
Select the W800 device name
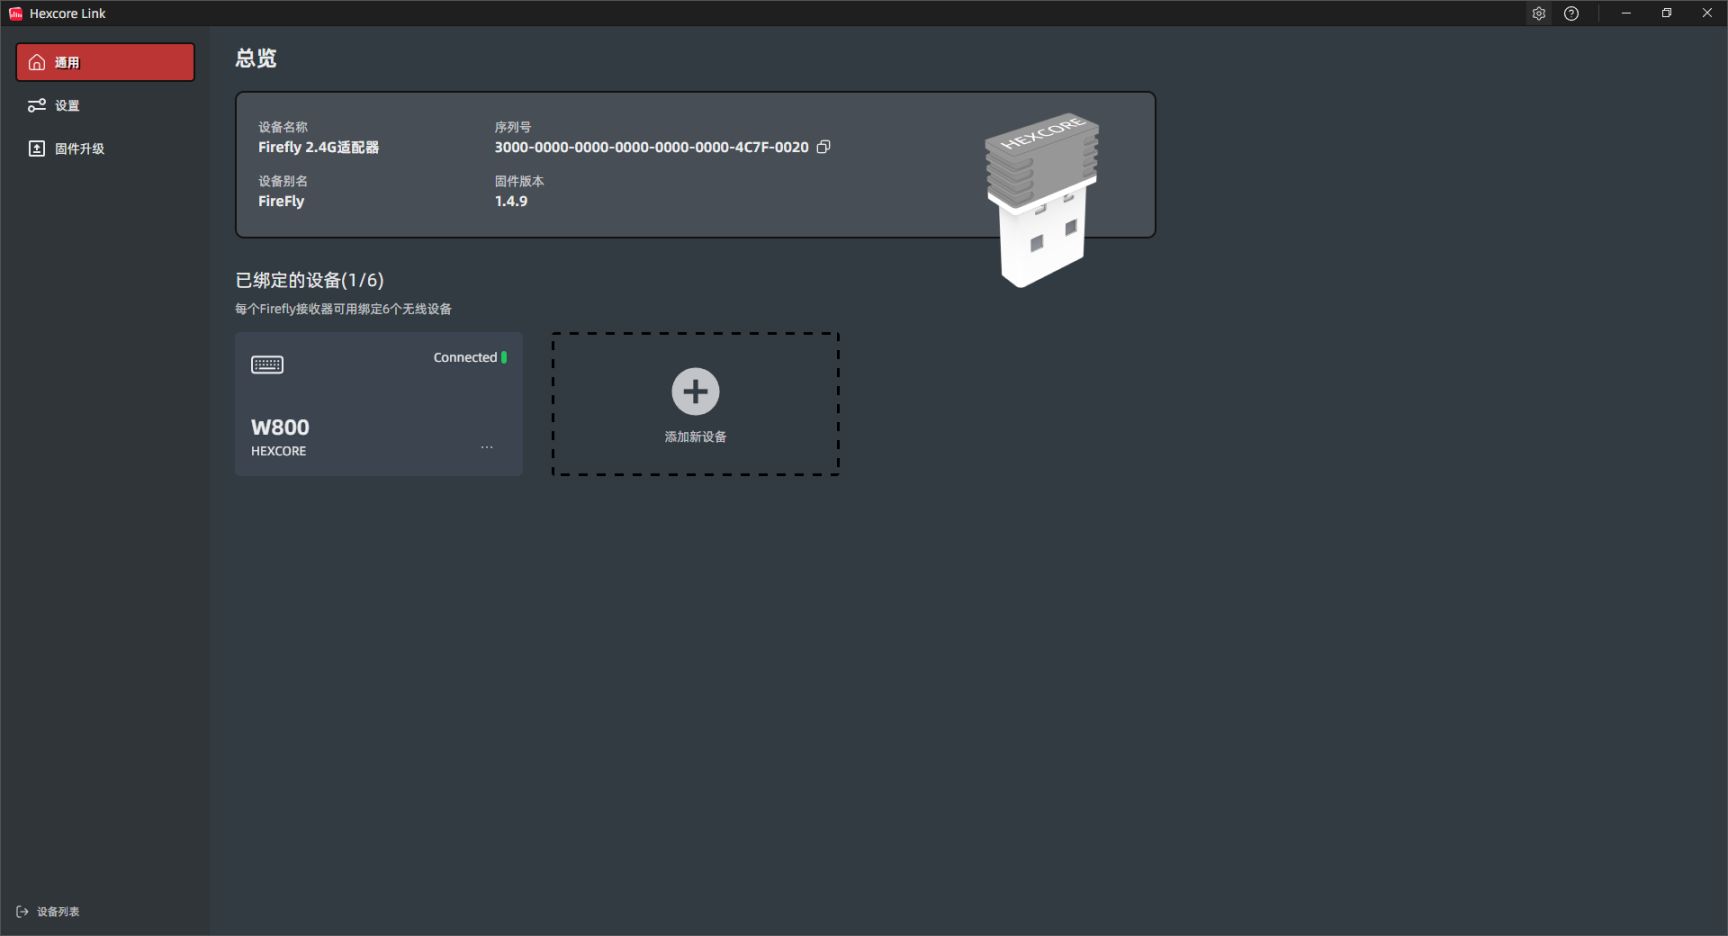[280, 427]
